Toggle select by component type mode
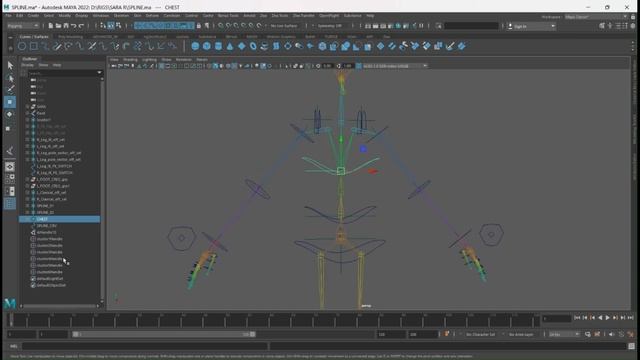Viewport: 640px width, 360px height. click(x=118, y=26)
